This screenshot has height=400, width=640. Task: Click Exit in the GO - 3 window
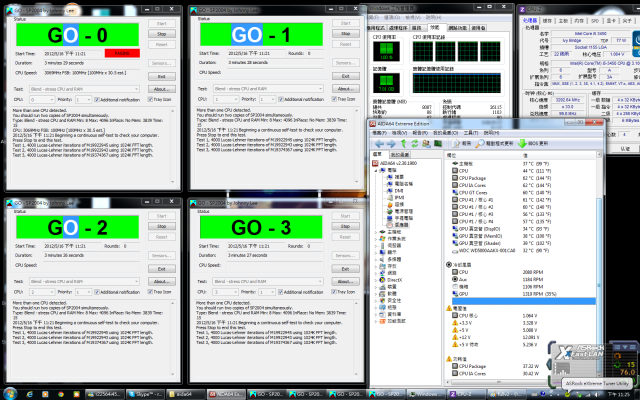click(345, 269)
